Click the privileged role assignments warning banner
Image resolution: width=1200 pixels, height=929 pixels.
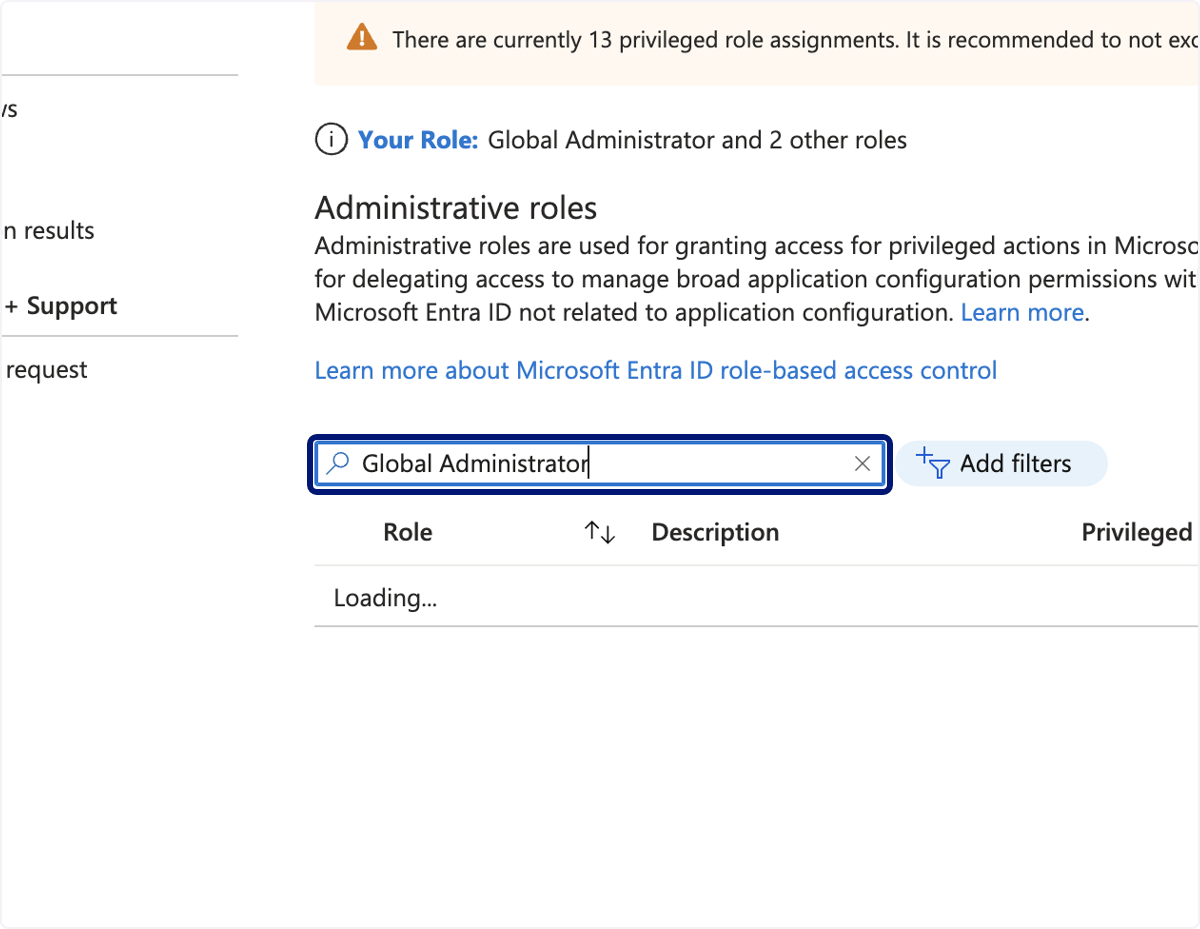(x=757, y=42)
